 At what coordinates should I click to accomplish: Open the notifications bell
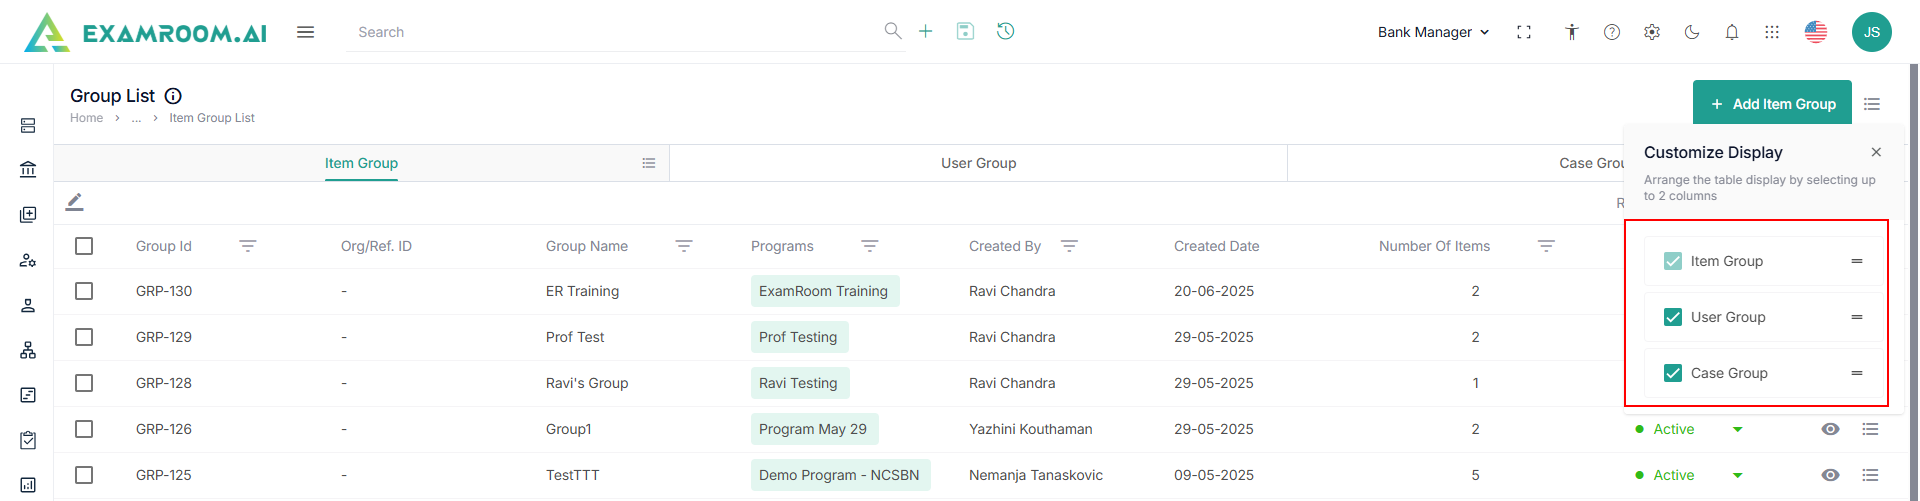(1732, 32)
